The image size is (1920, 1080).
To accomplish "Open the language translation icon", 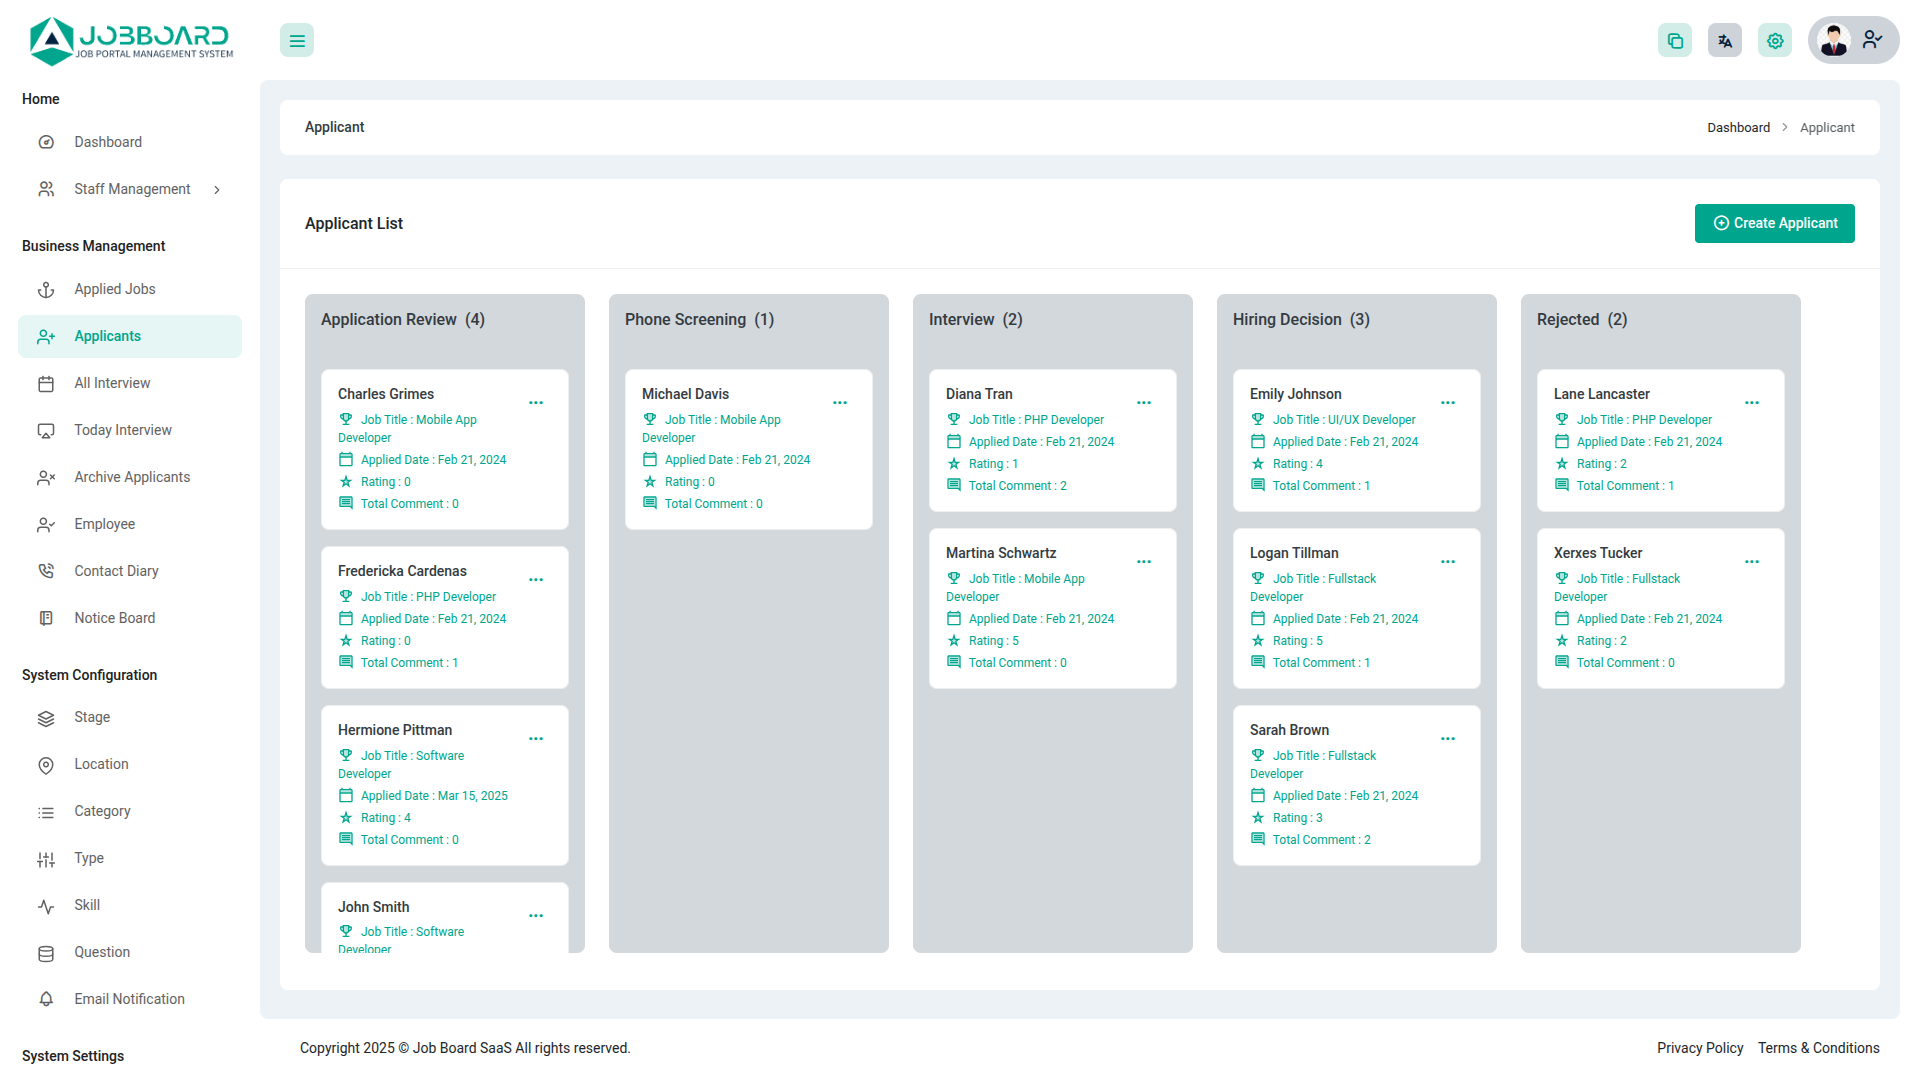I will pyautogui.click(x=1725, y=41).
